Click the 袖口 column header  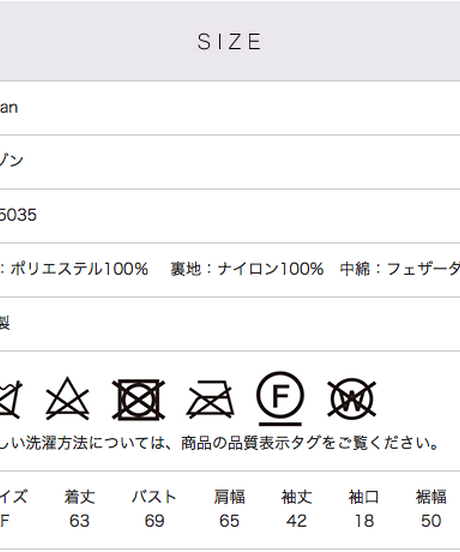[364, 497]
